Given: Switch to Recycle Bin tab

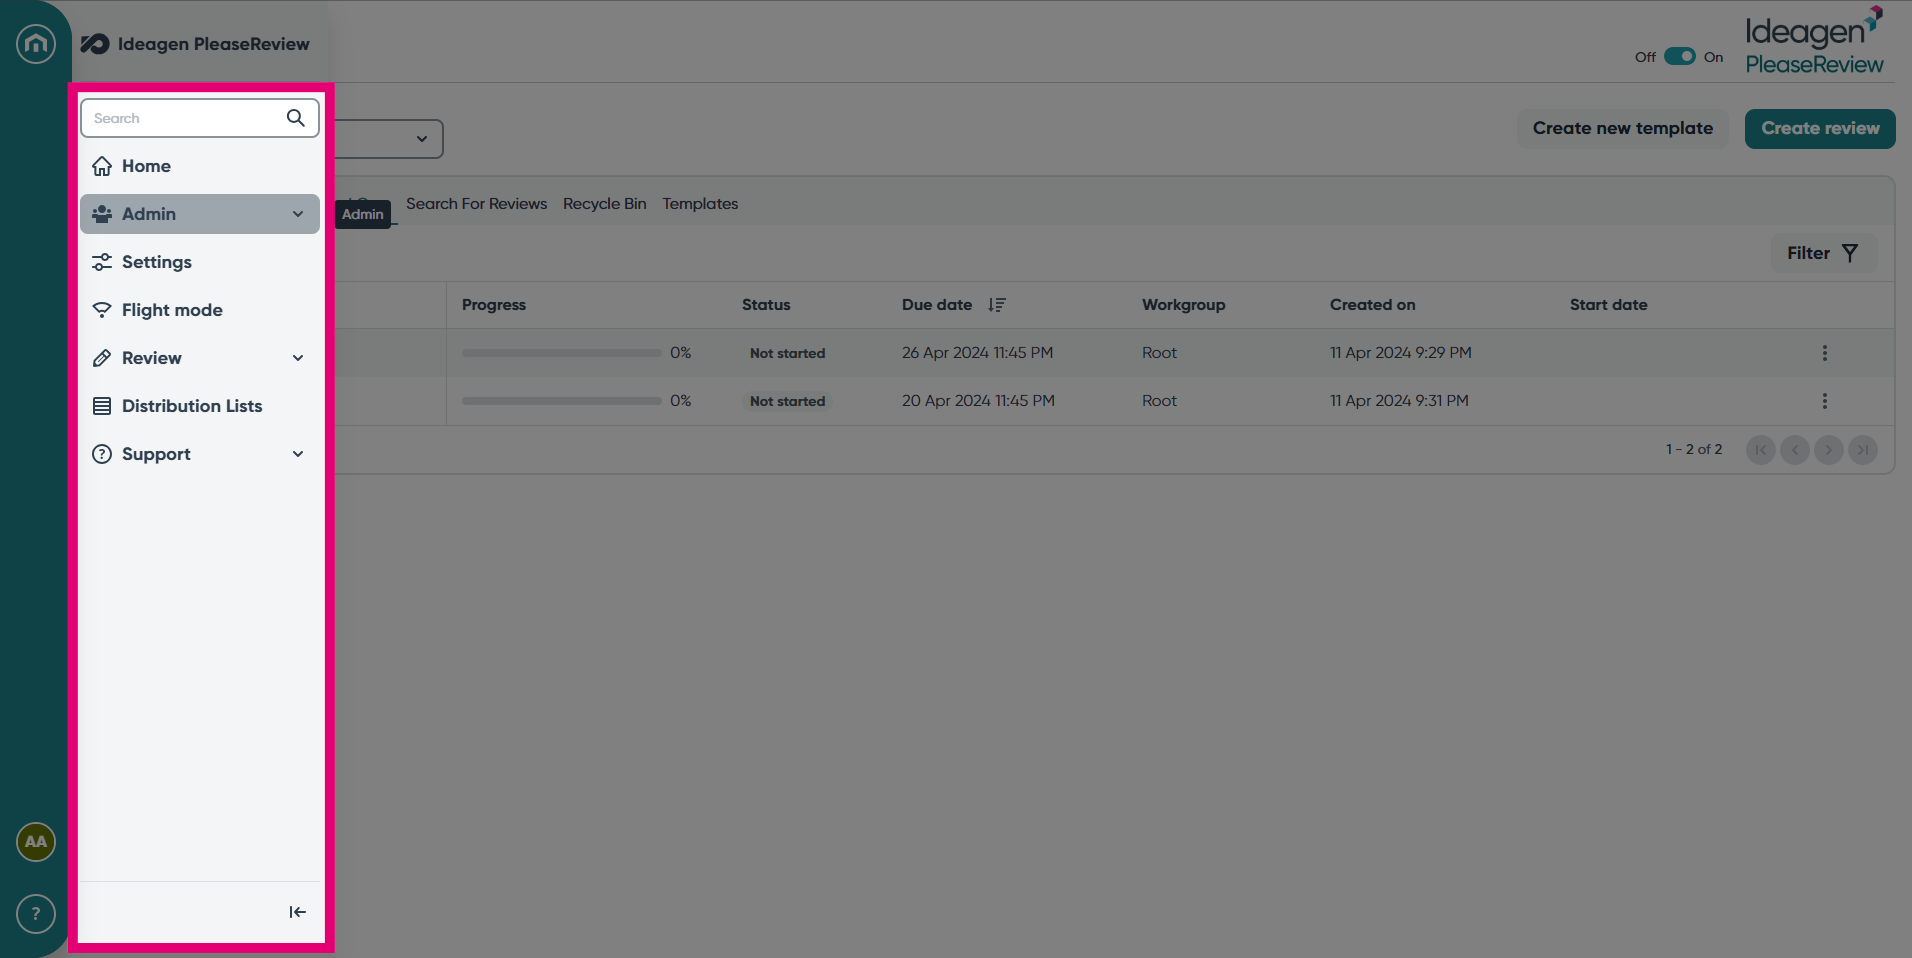Looking at the screenshot, I should (x=604, y=204).
